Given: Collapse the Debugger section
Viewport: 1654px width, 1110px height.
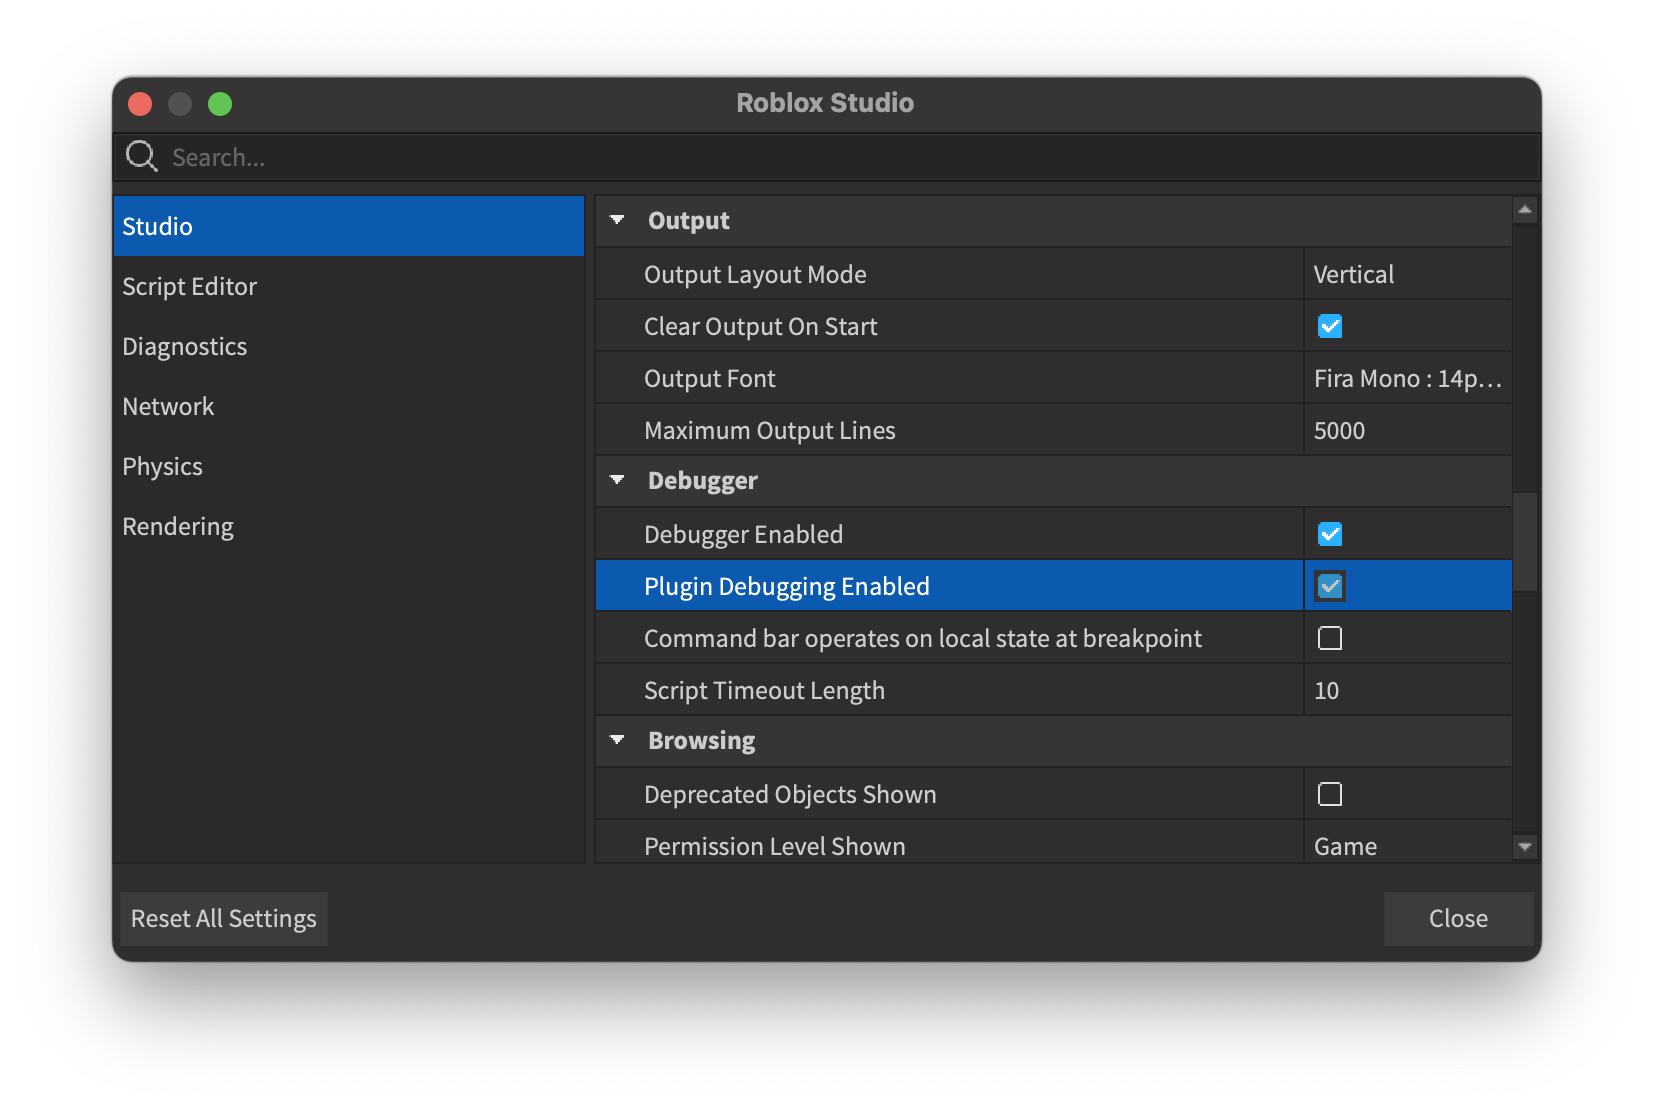Looking at the screenshot, I should (617, 480).
